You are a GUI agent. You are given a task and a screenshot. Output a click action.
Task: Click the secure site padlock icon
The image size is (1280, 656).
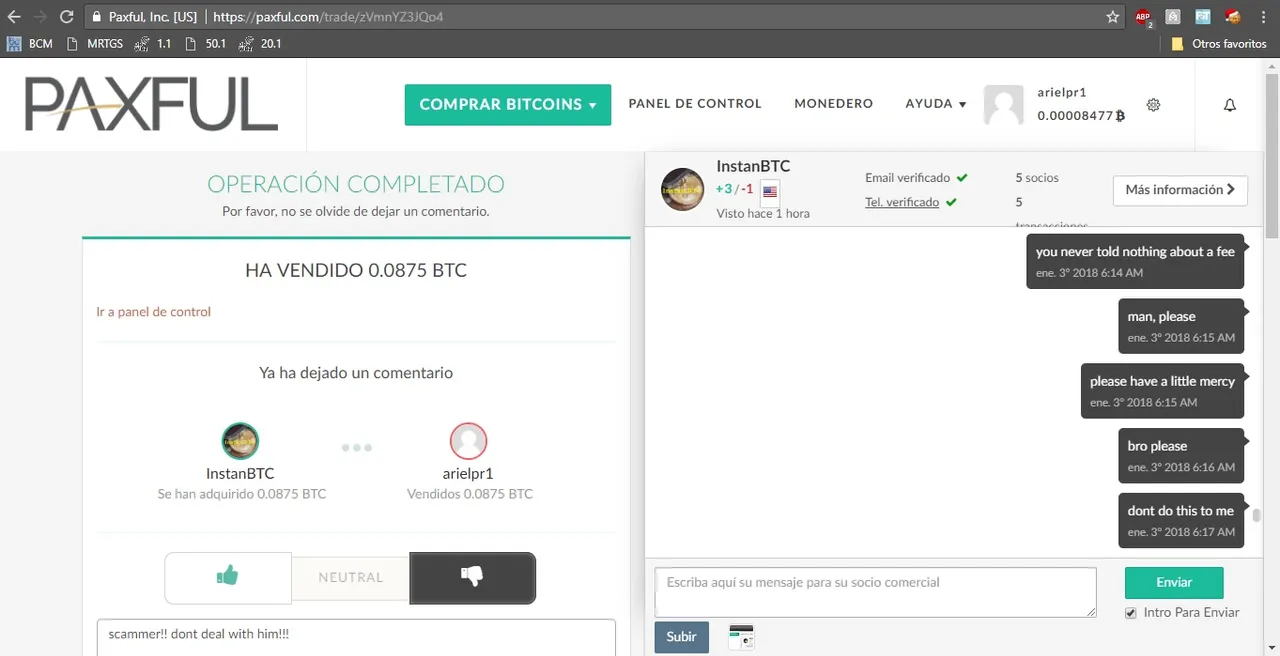[x=96, y=17]
